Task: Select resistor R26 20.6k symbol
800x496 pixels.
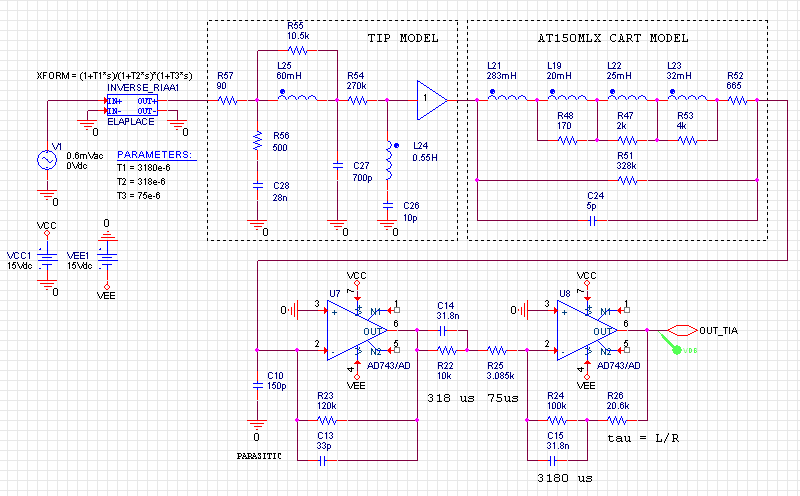Action: pyautogui.click(x=617, y=420)
